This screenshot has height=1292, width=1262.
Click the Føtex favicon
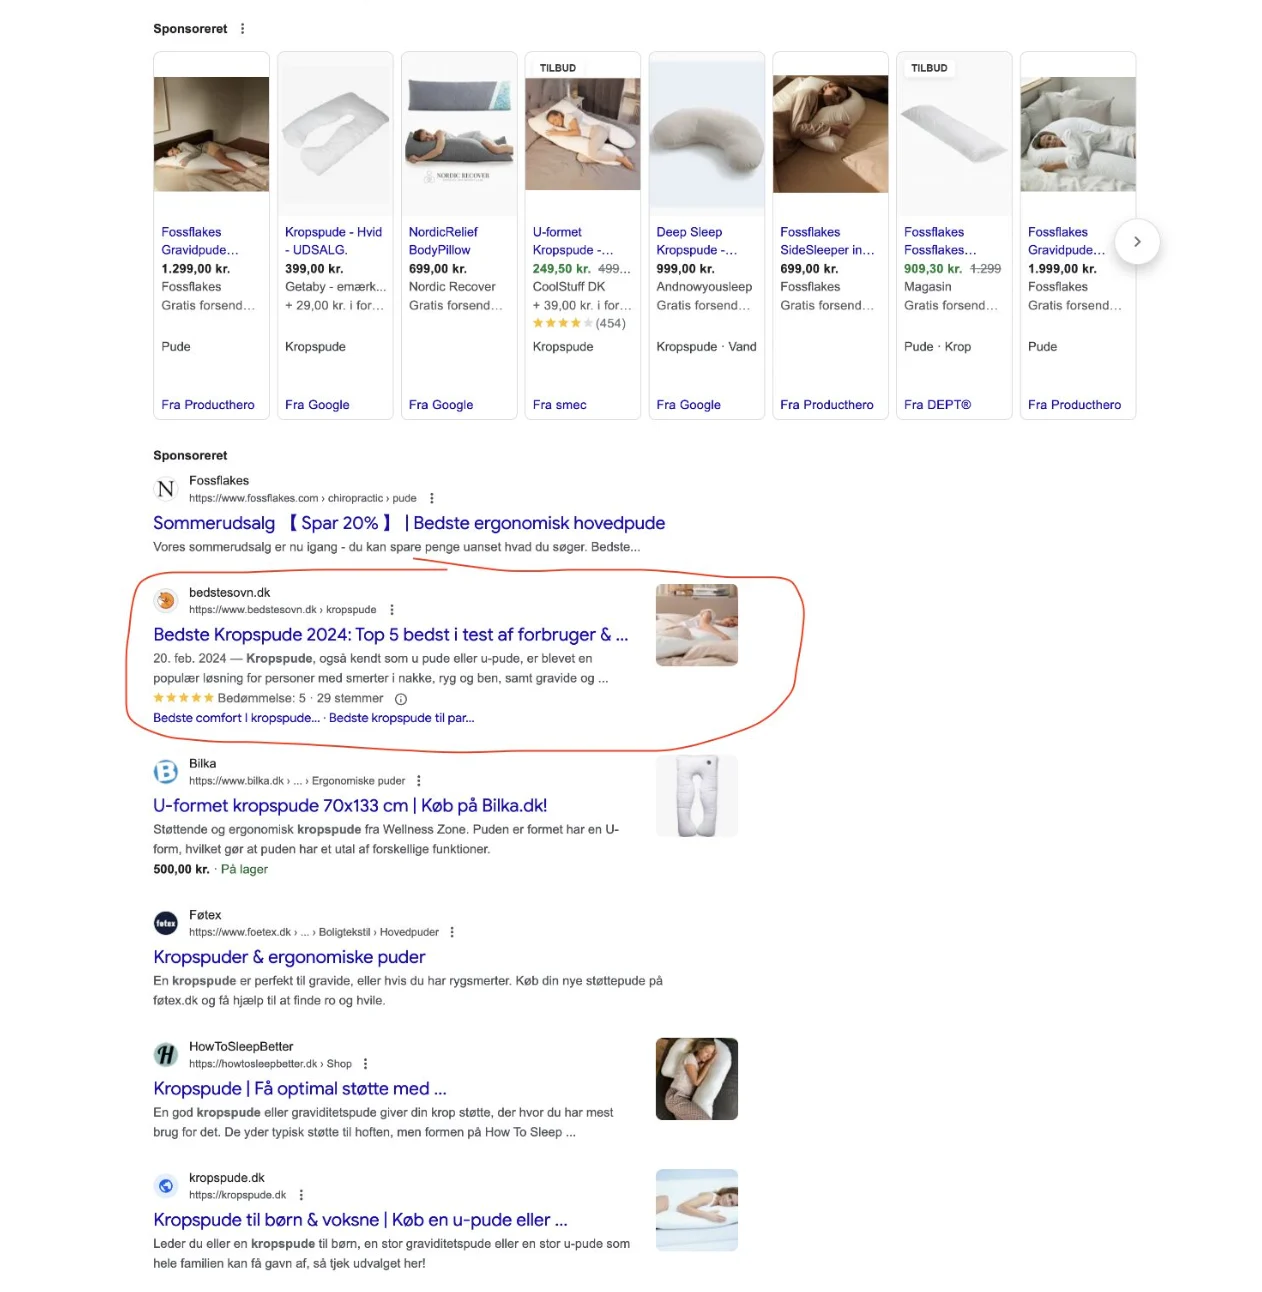click(166, 923)
